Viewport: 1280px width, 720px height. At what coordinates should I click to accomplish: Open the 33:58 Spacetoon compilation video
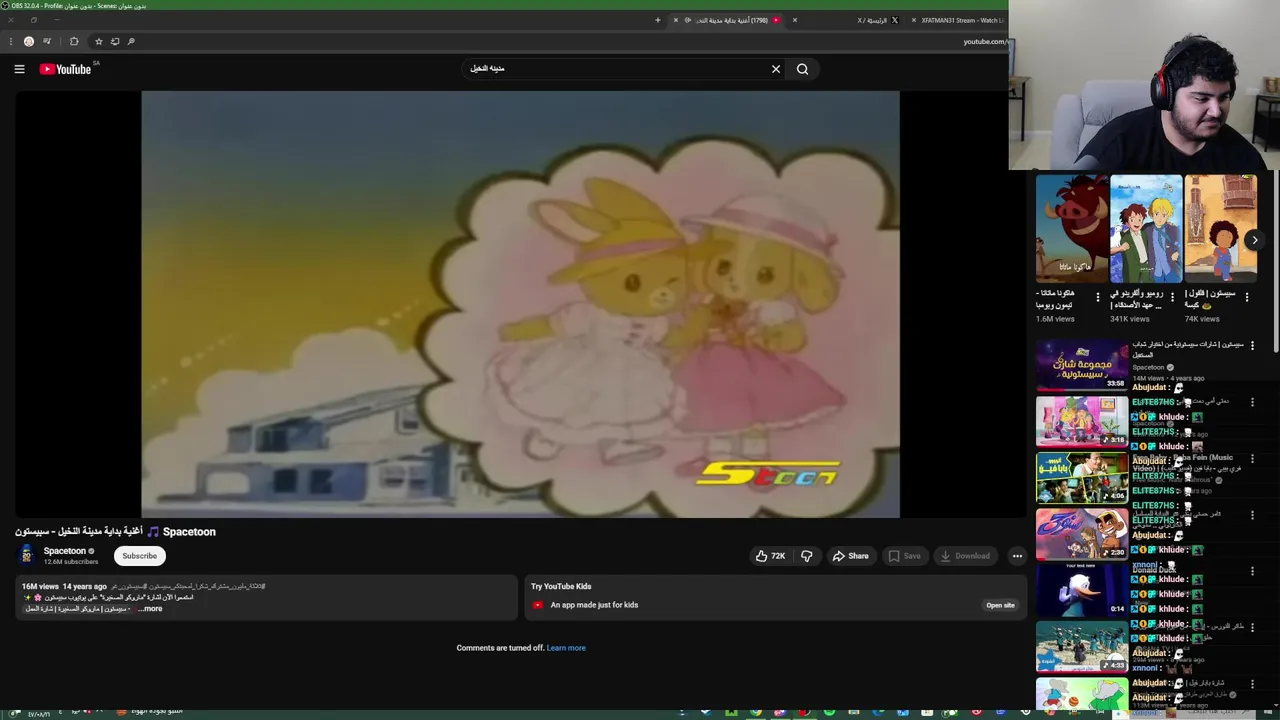tap(1082, 365)
